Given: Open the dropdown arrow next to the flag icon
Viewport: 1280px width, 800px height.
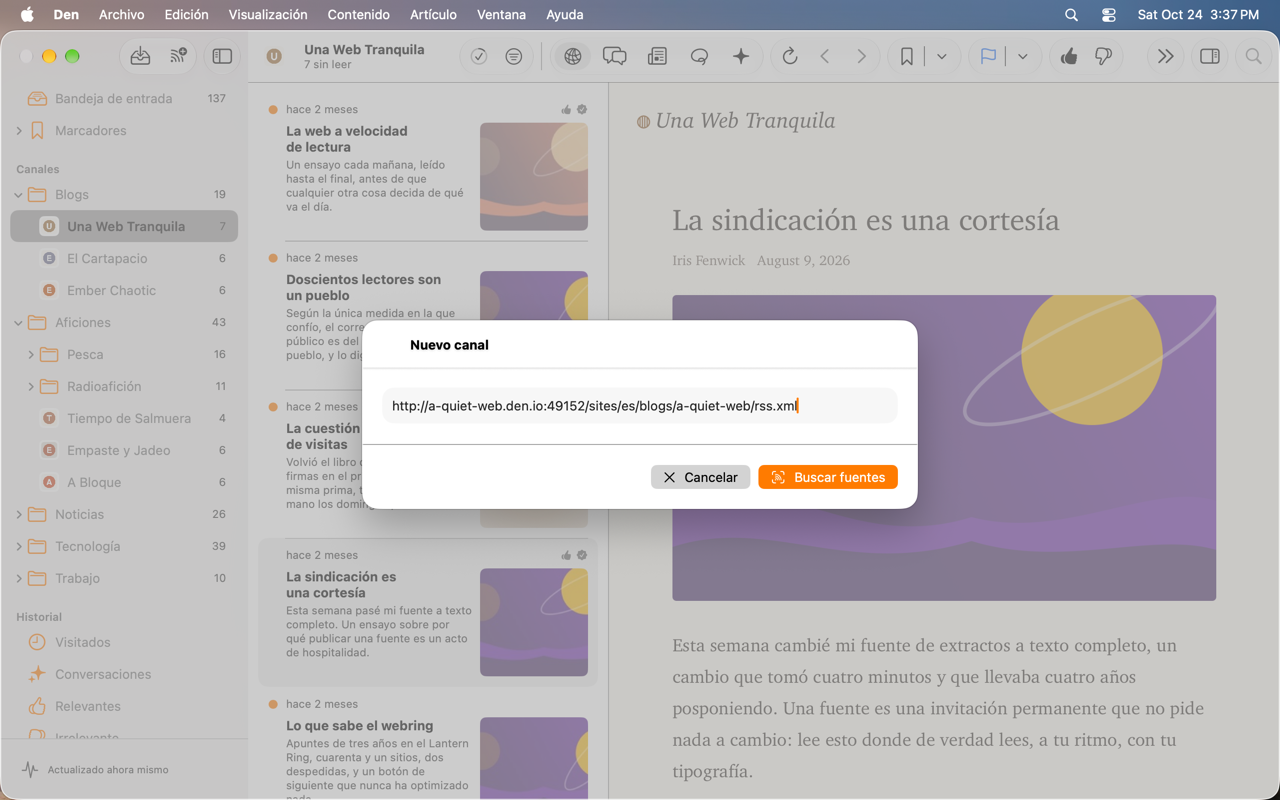Looking at the screenshot, I should [x=1022, y=57].
